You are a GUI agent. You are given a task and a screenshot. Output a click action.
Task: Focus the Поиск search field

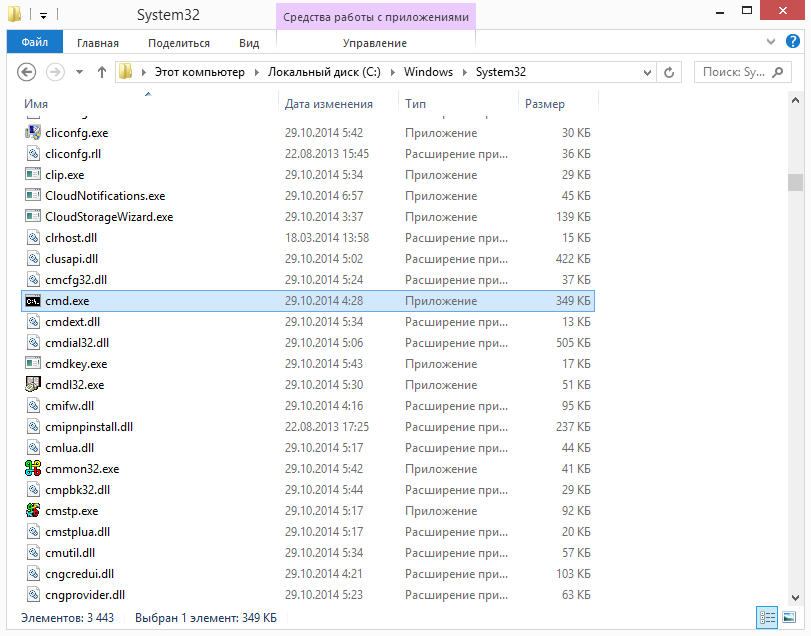point(742,72)
